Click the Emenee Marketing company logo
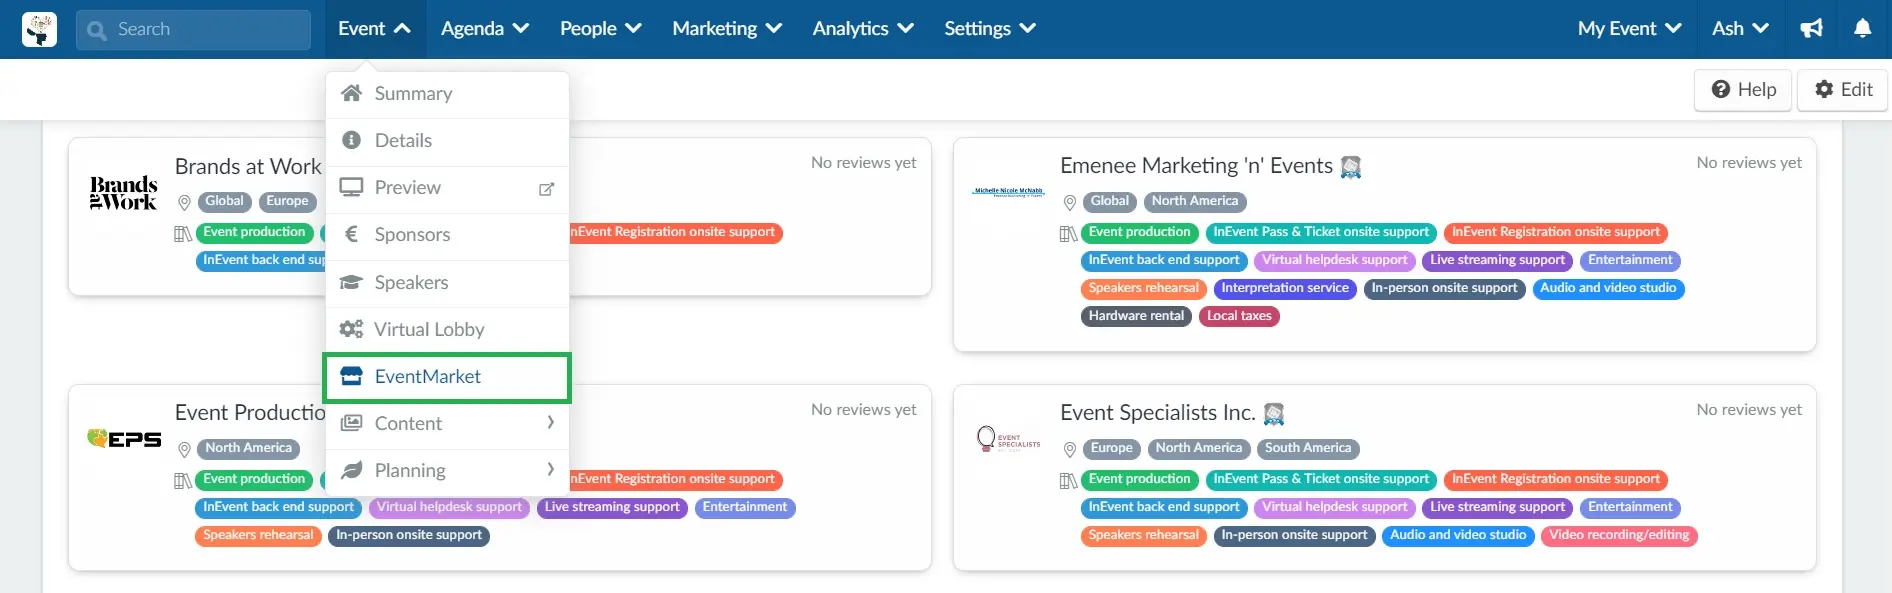The width and height of the screenshot is (1892, 593). [1008, 191]
